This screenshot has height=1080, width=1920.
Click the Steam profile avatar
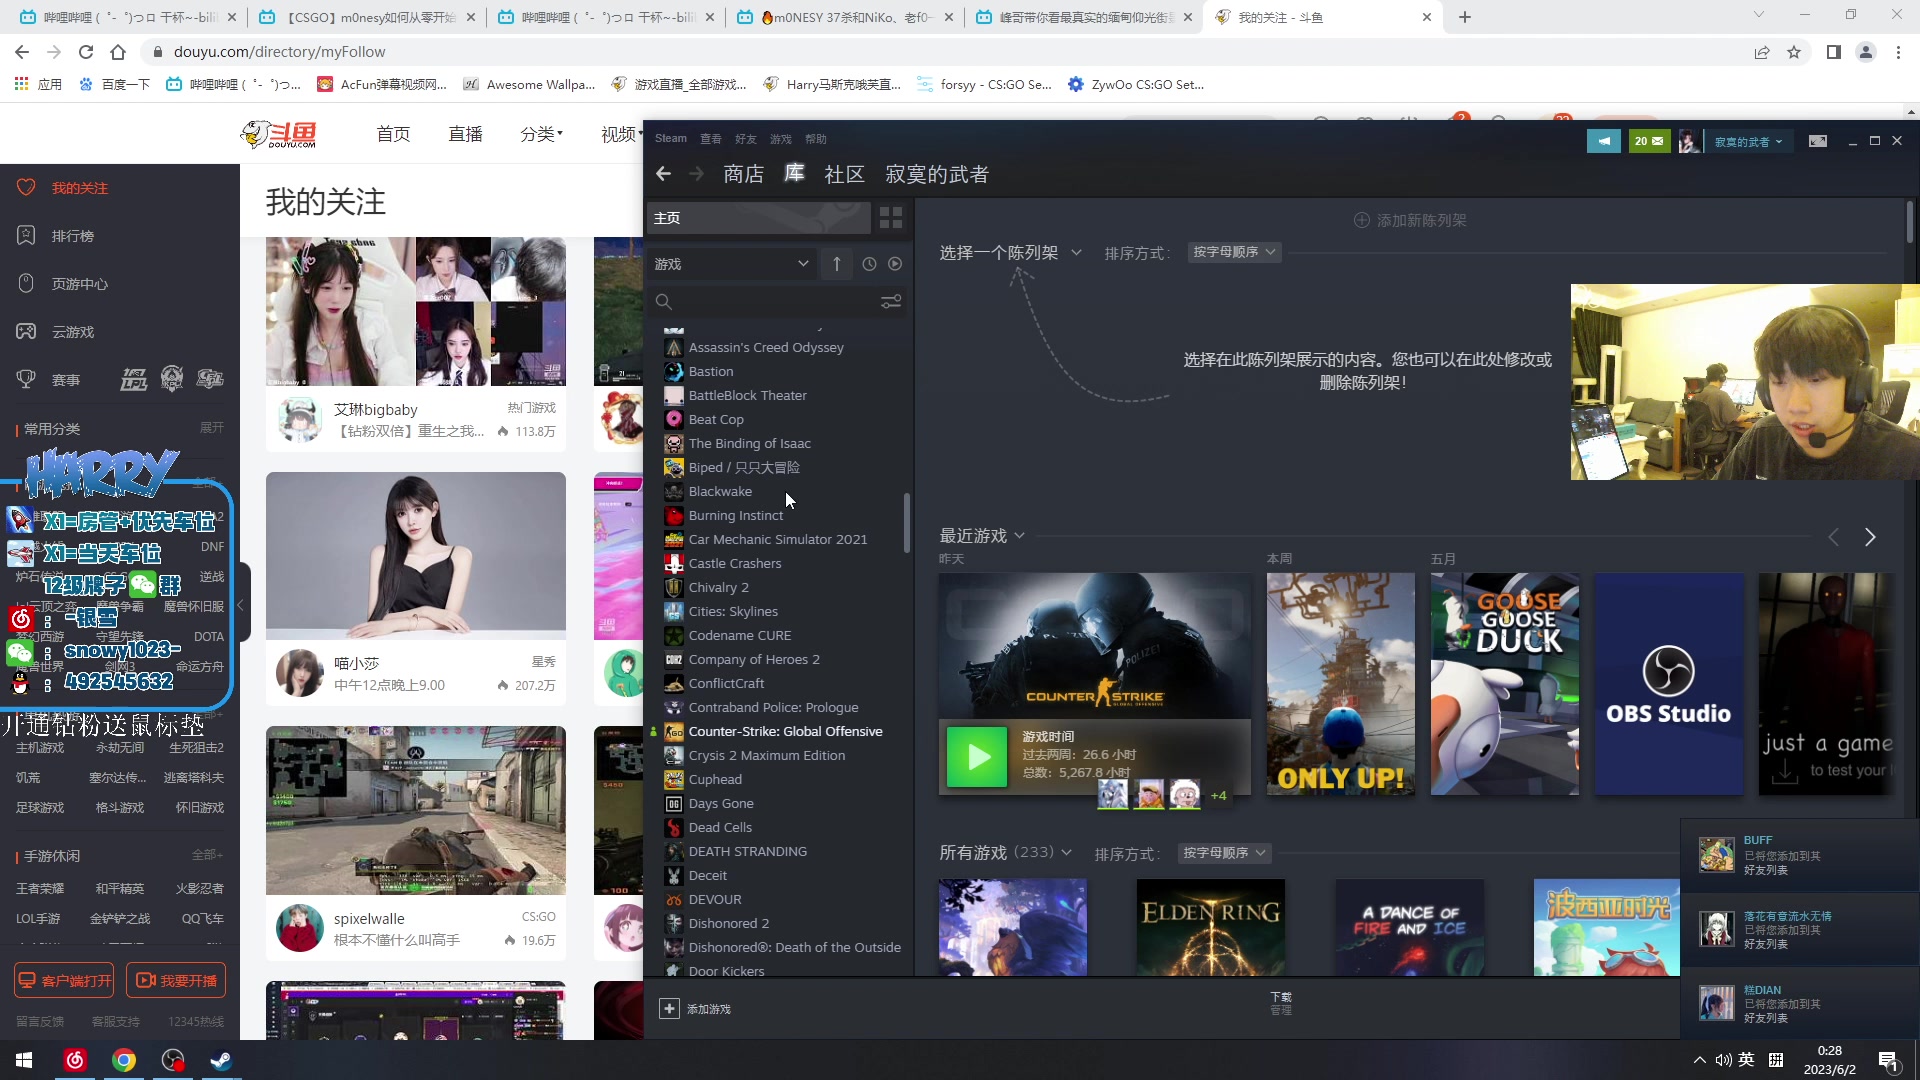(x=1689, y=141)
